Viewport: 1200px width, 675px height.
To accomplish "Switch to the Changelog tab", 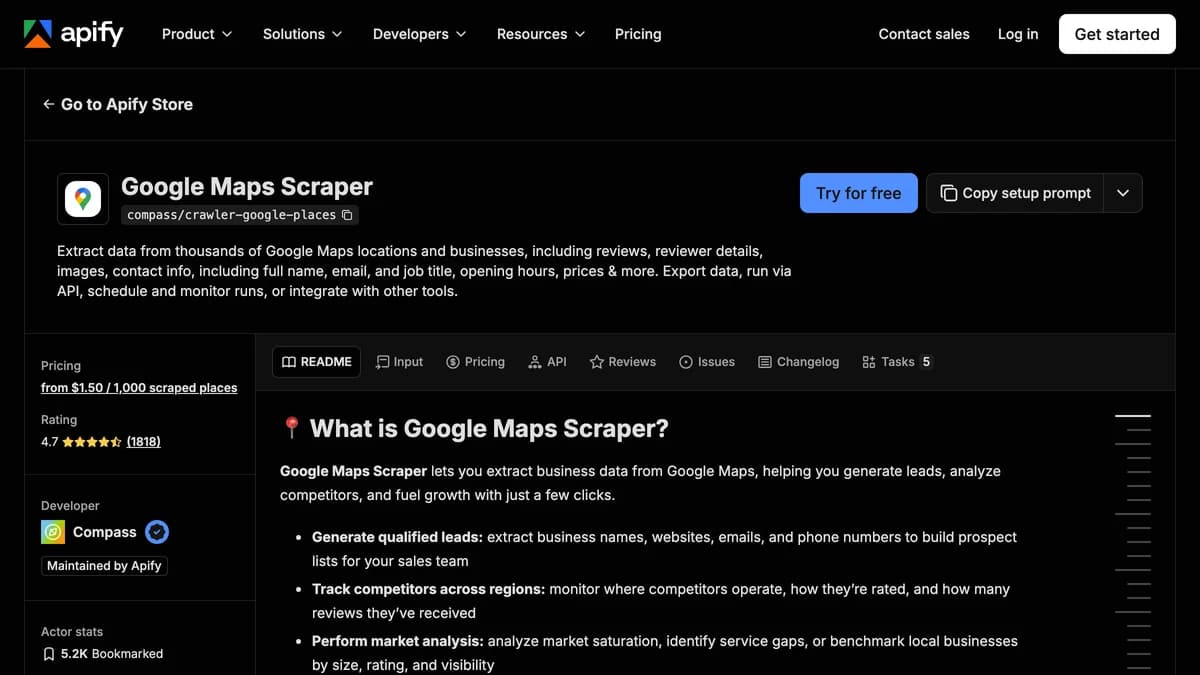I will (799, 362).
